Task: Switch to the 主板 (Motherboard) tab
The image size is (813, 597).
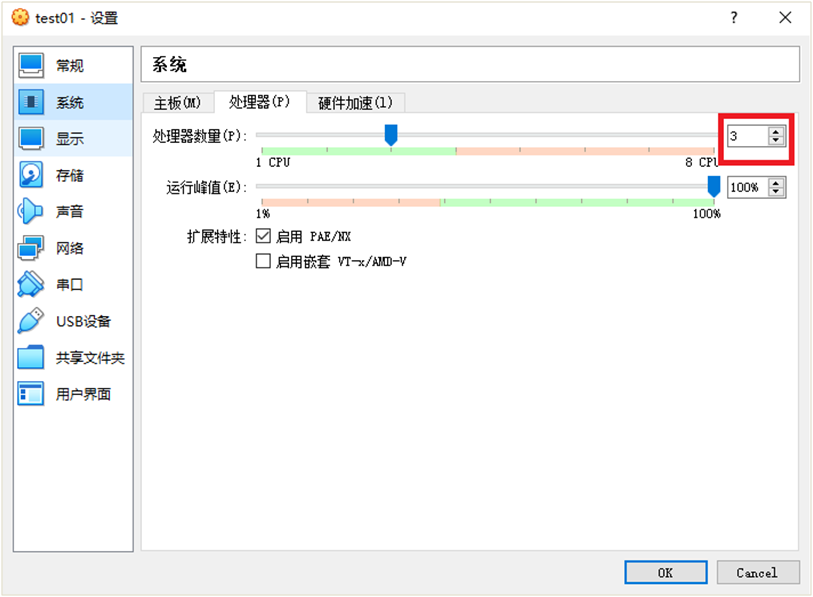Action: click(176, 102)
